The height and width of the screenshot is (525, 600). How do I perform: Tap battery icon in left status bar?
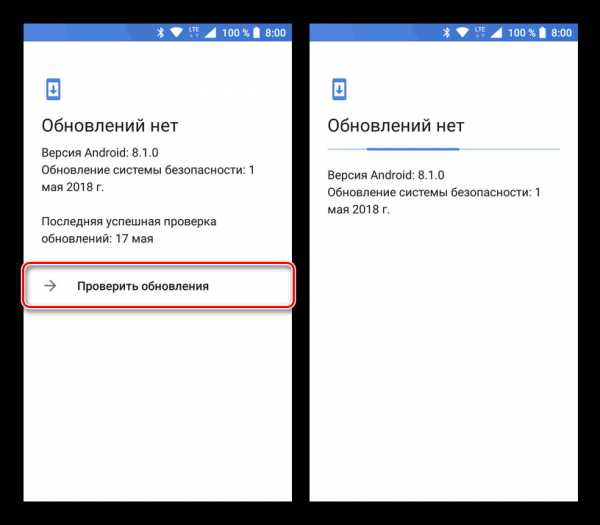[256, 33]
